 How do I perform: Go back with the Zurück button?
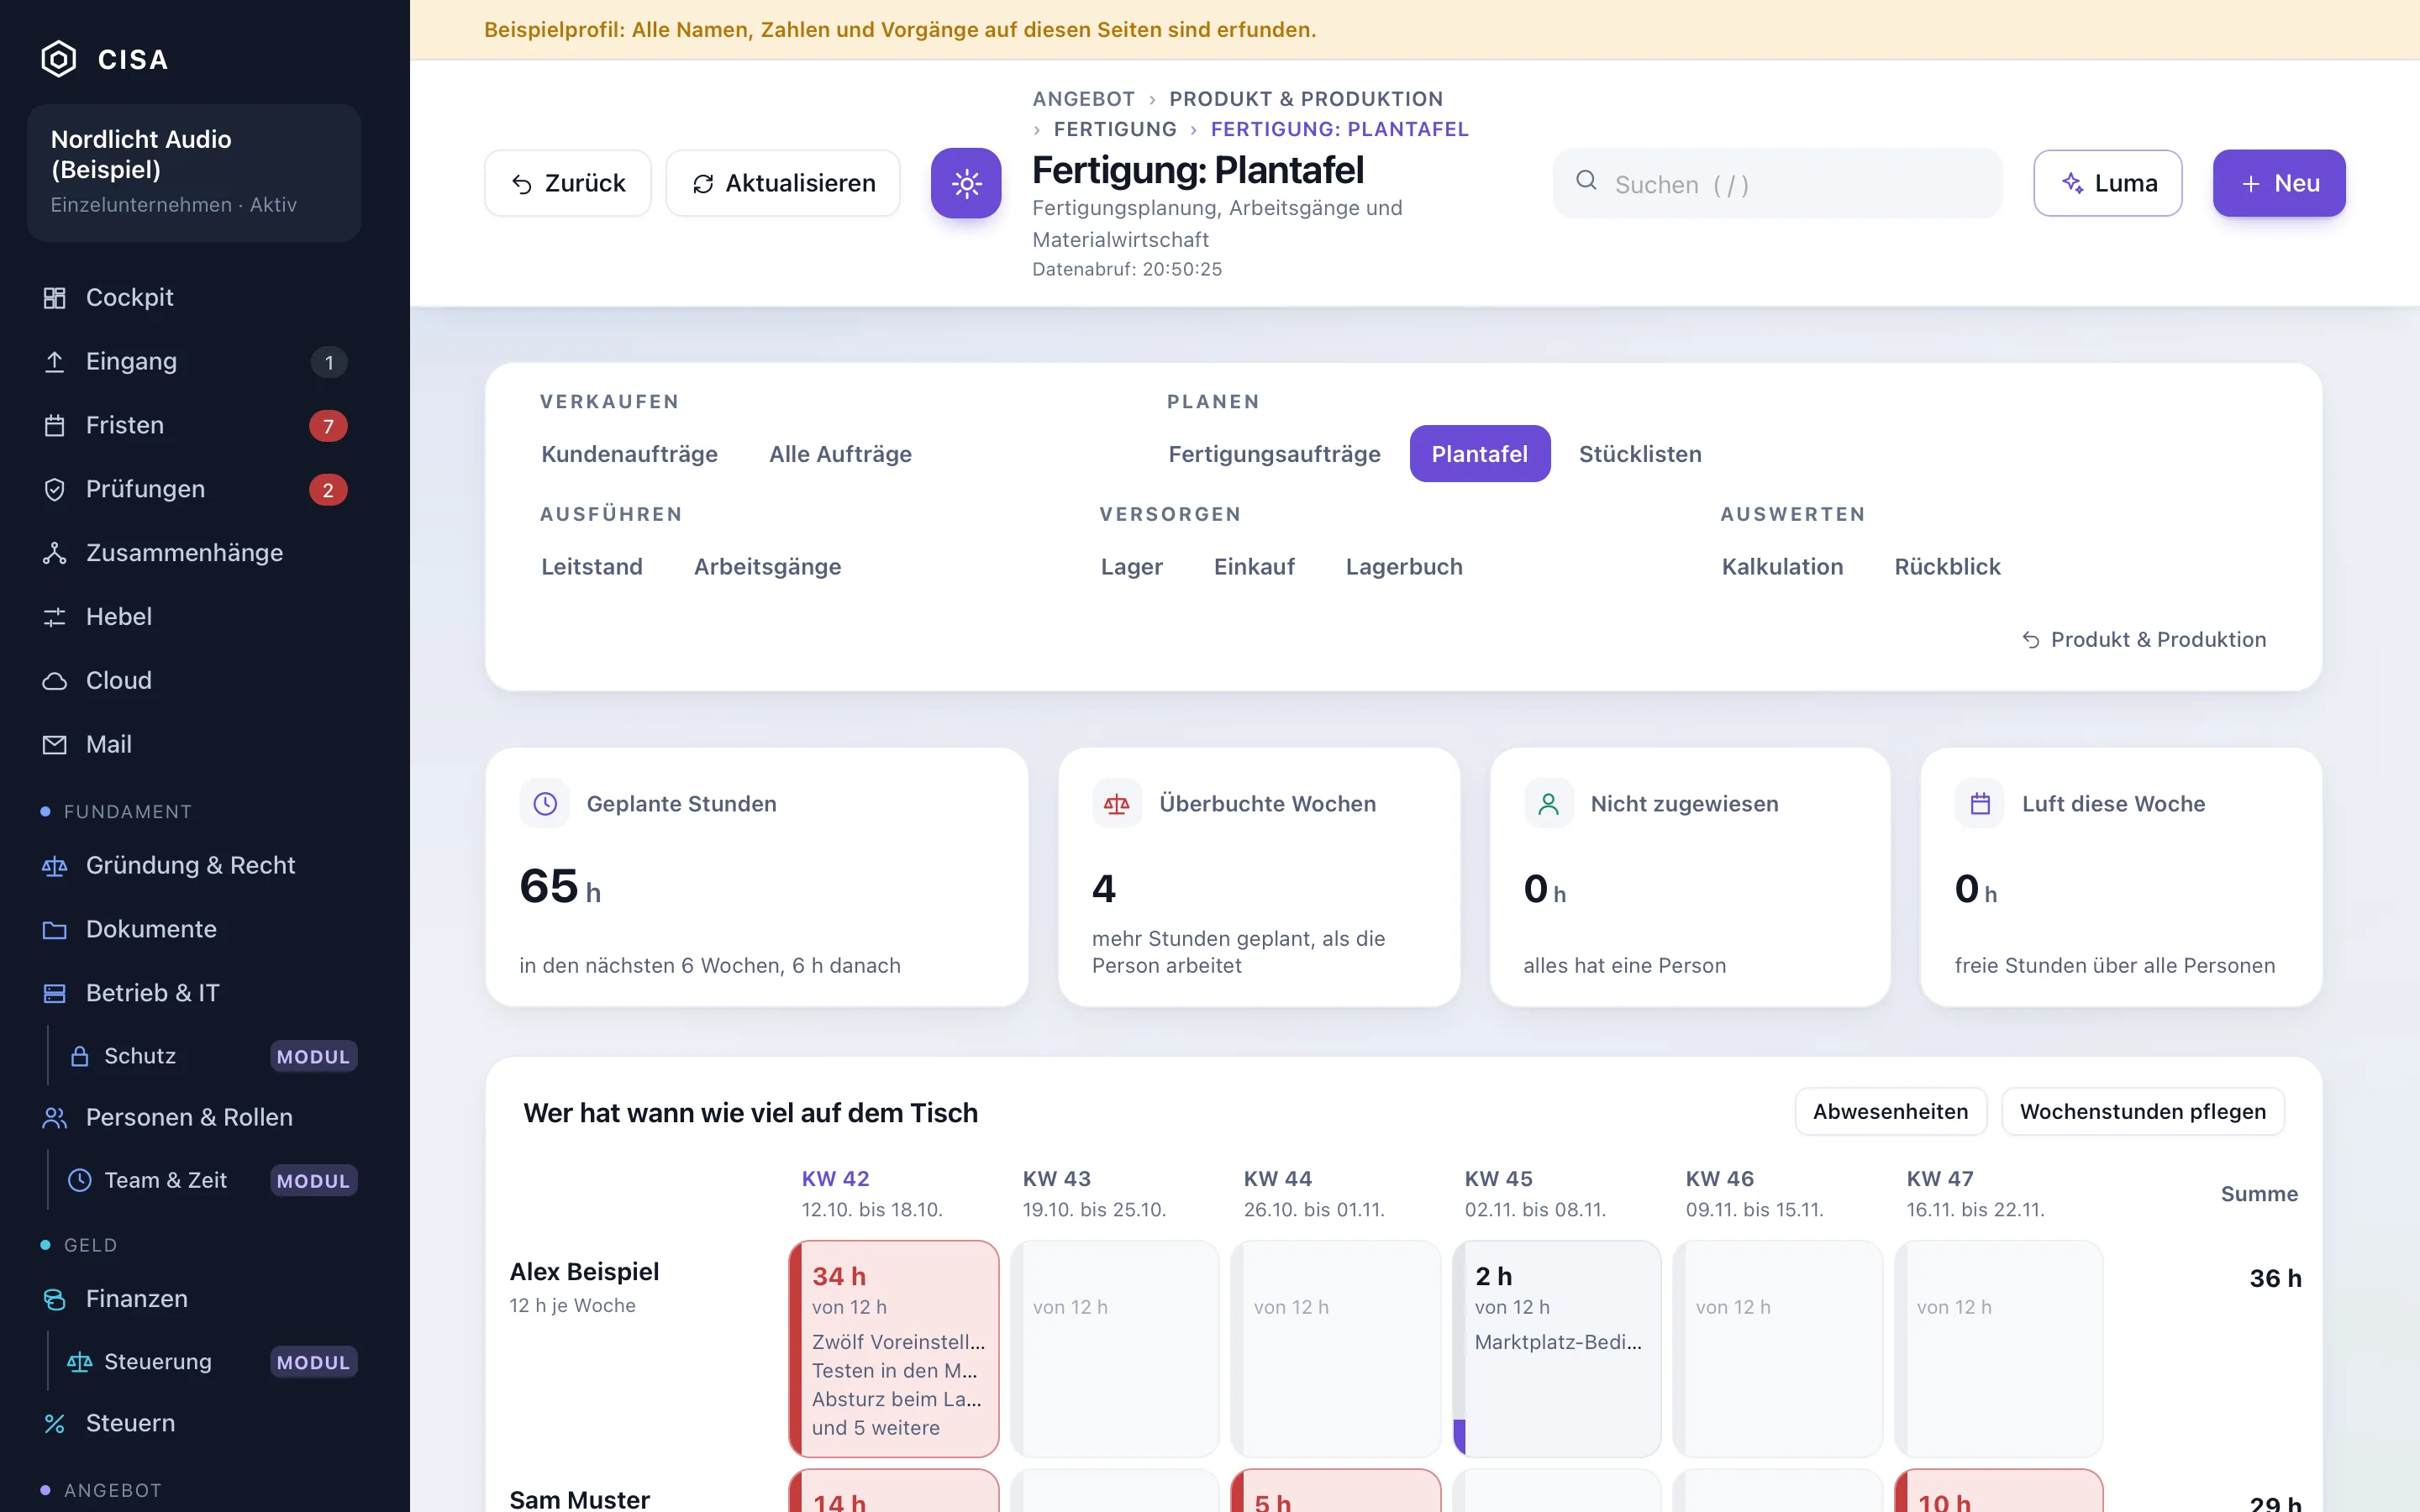[x=567, y=183]
